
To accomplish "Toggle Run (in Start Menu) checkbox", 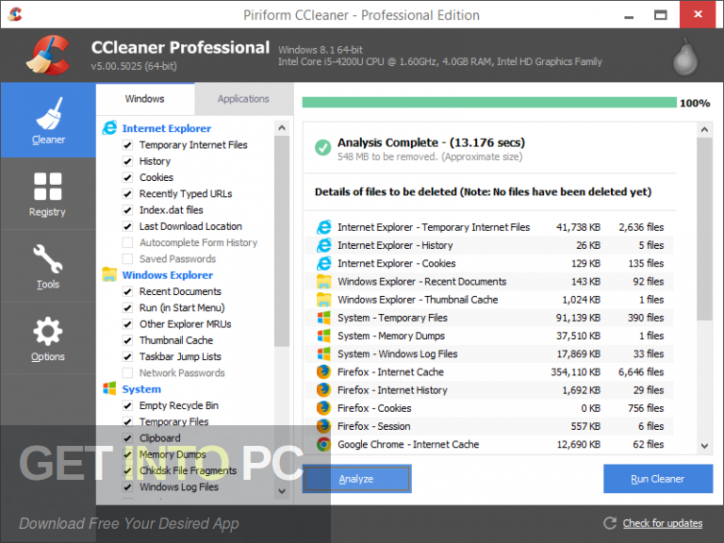I will (x=127, y=308).
